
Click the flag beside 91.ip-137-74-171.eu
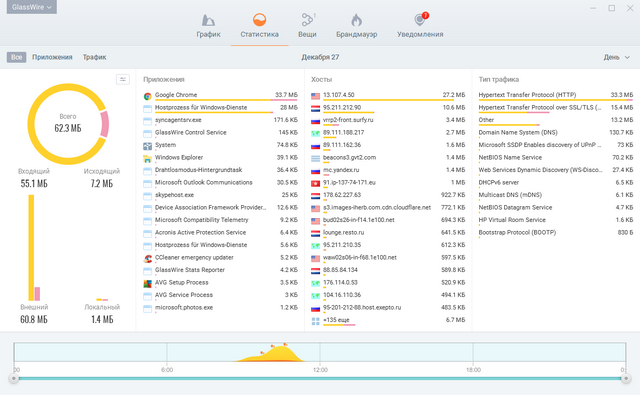click(316, 184)
